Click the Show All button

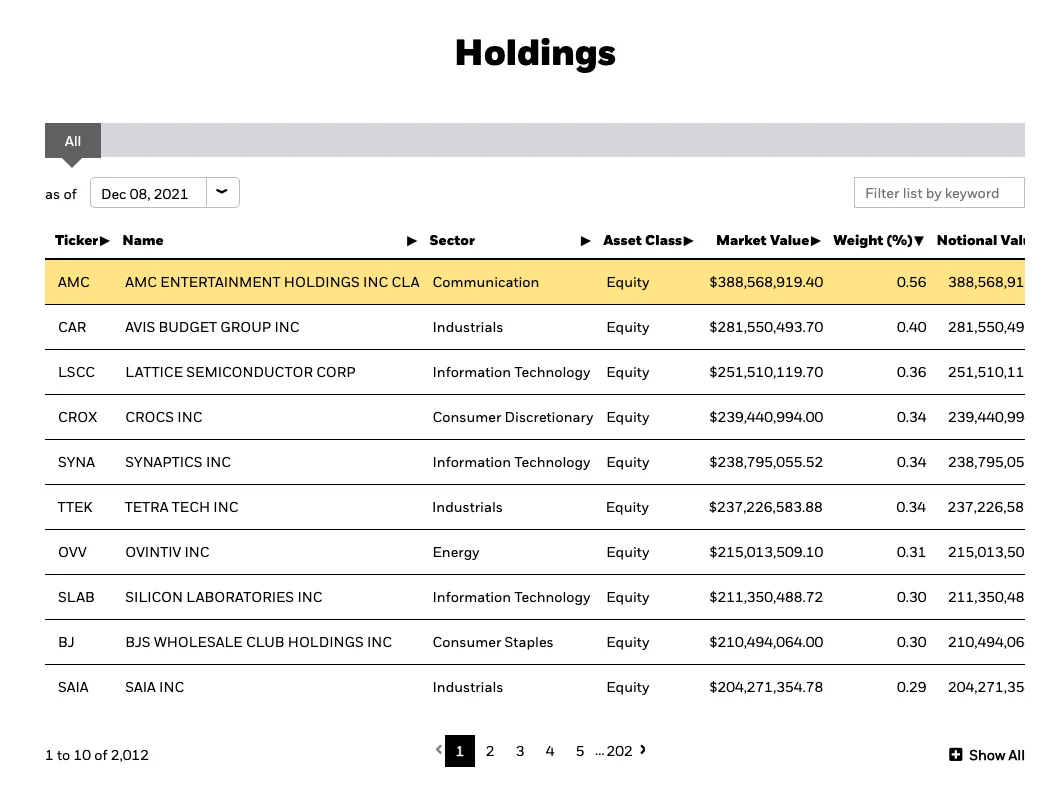987,755
